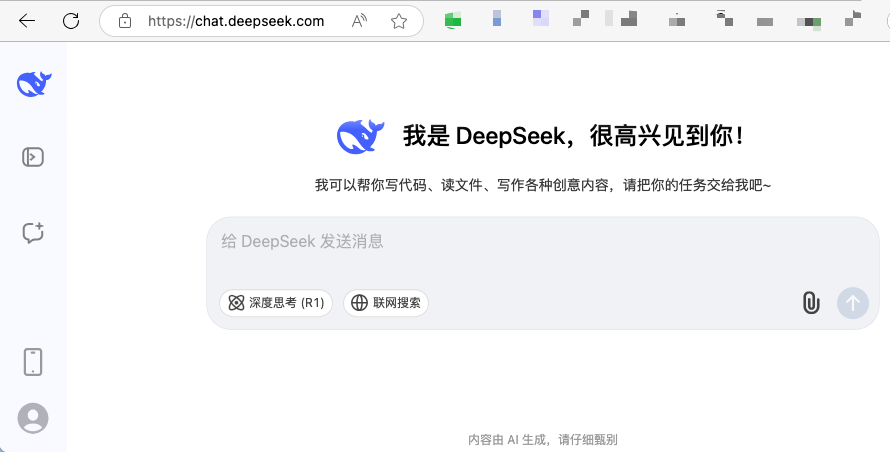Toggle 联网搜索 web search
The height and width of the screenshot is (452, 890).
coord(385,303)
